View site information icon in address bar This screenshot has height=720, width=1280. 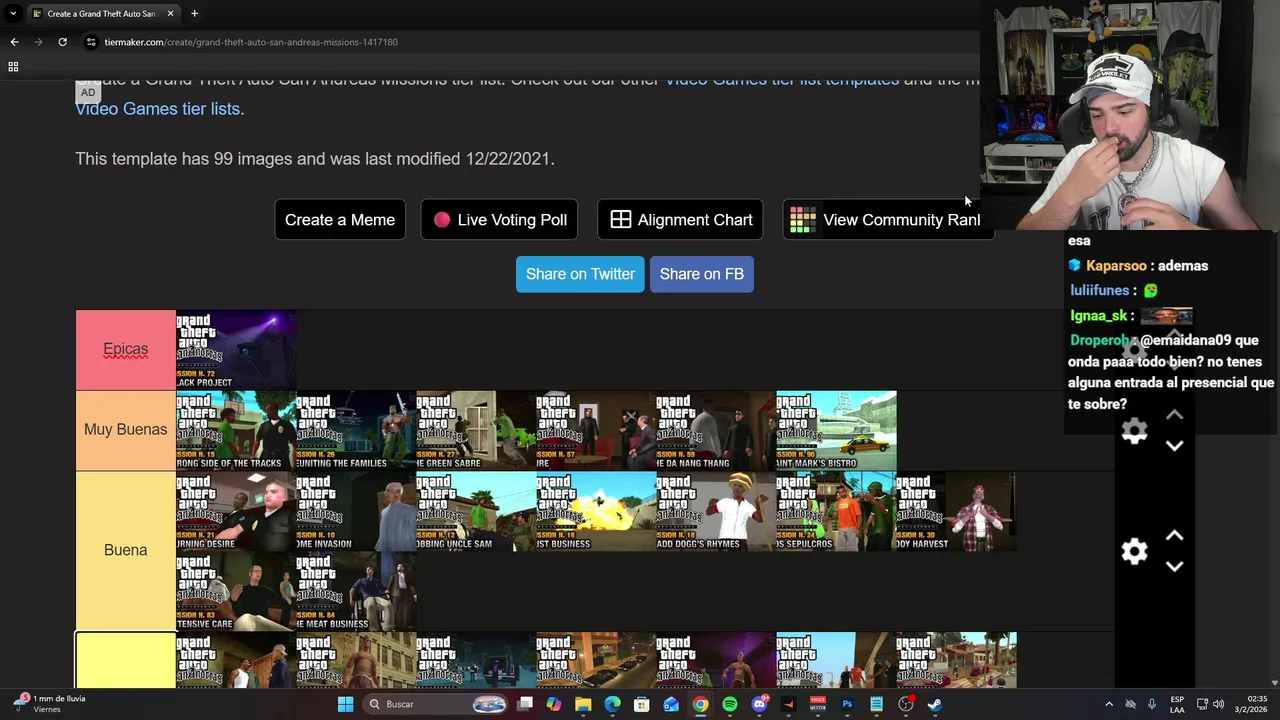point(91,42)
